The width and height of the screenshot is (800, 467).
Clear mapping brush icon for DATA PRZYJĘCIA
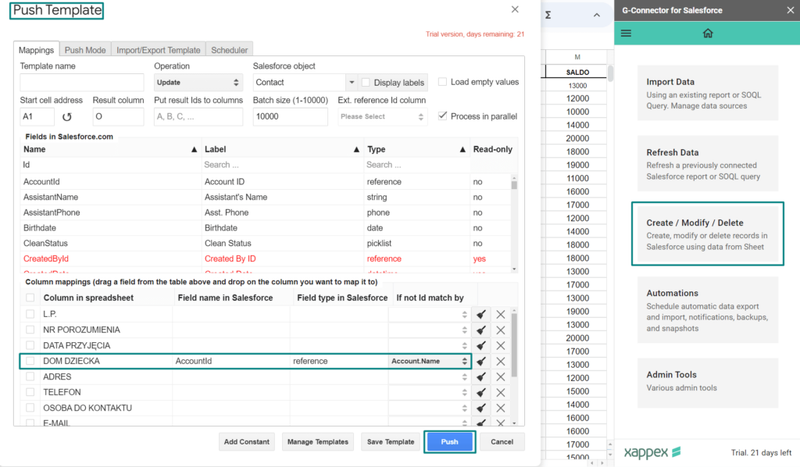481,346
